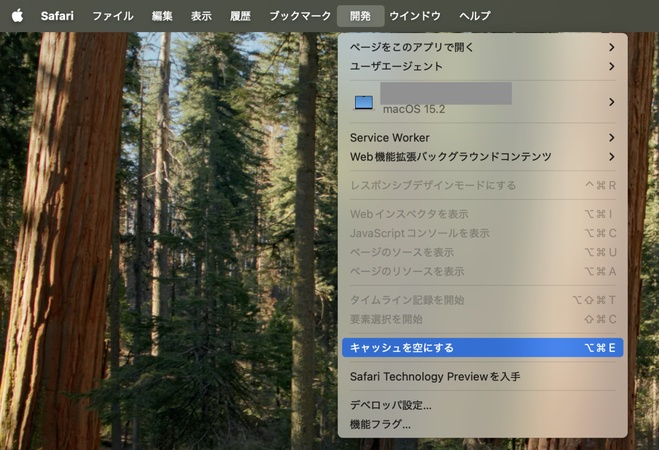Close the 開発 menu in menu bar
Viewport: 659px width, 450px height.
tap(360, 16)
